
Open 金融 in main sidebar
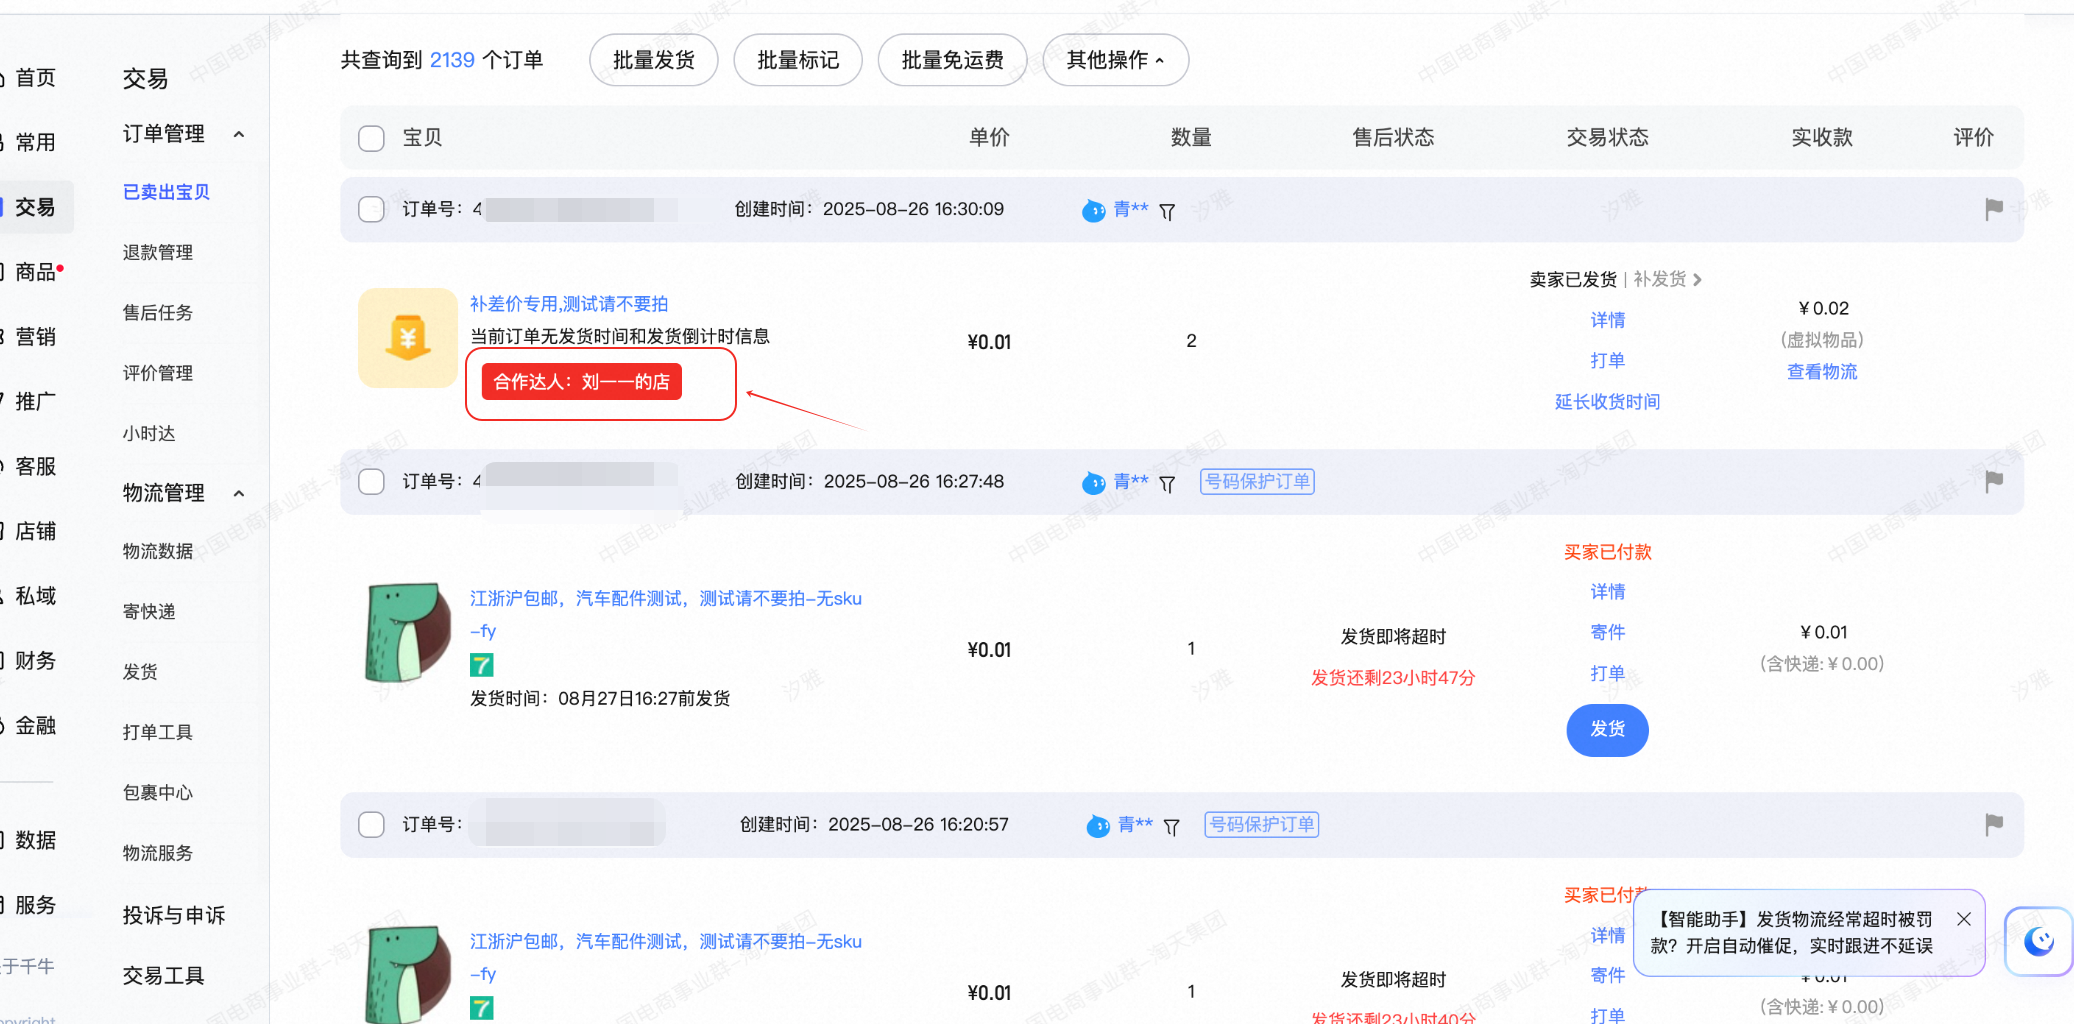point(35,726)
